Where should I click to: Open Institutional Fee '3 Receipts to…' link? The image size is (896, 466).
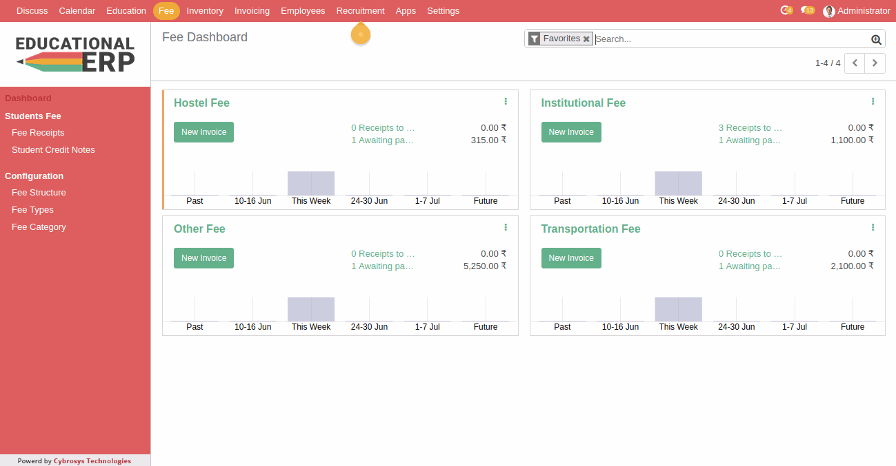pyautogui.click(x=750, y=128)
